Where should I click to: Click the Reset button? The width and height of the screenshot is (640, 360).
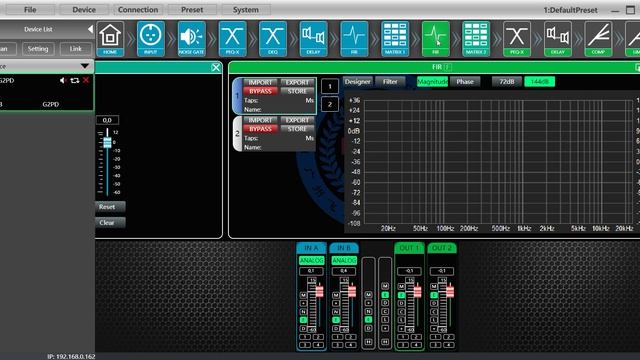(x=110, y=207)
